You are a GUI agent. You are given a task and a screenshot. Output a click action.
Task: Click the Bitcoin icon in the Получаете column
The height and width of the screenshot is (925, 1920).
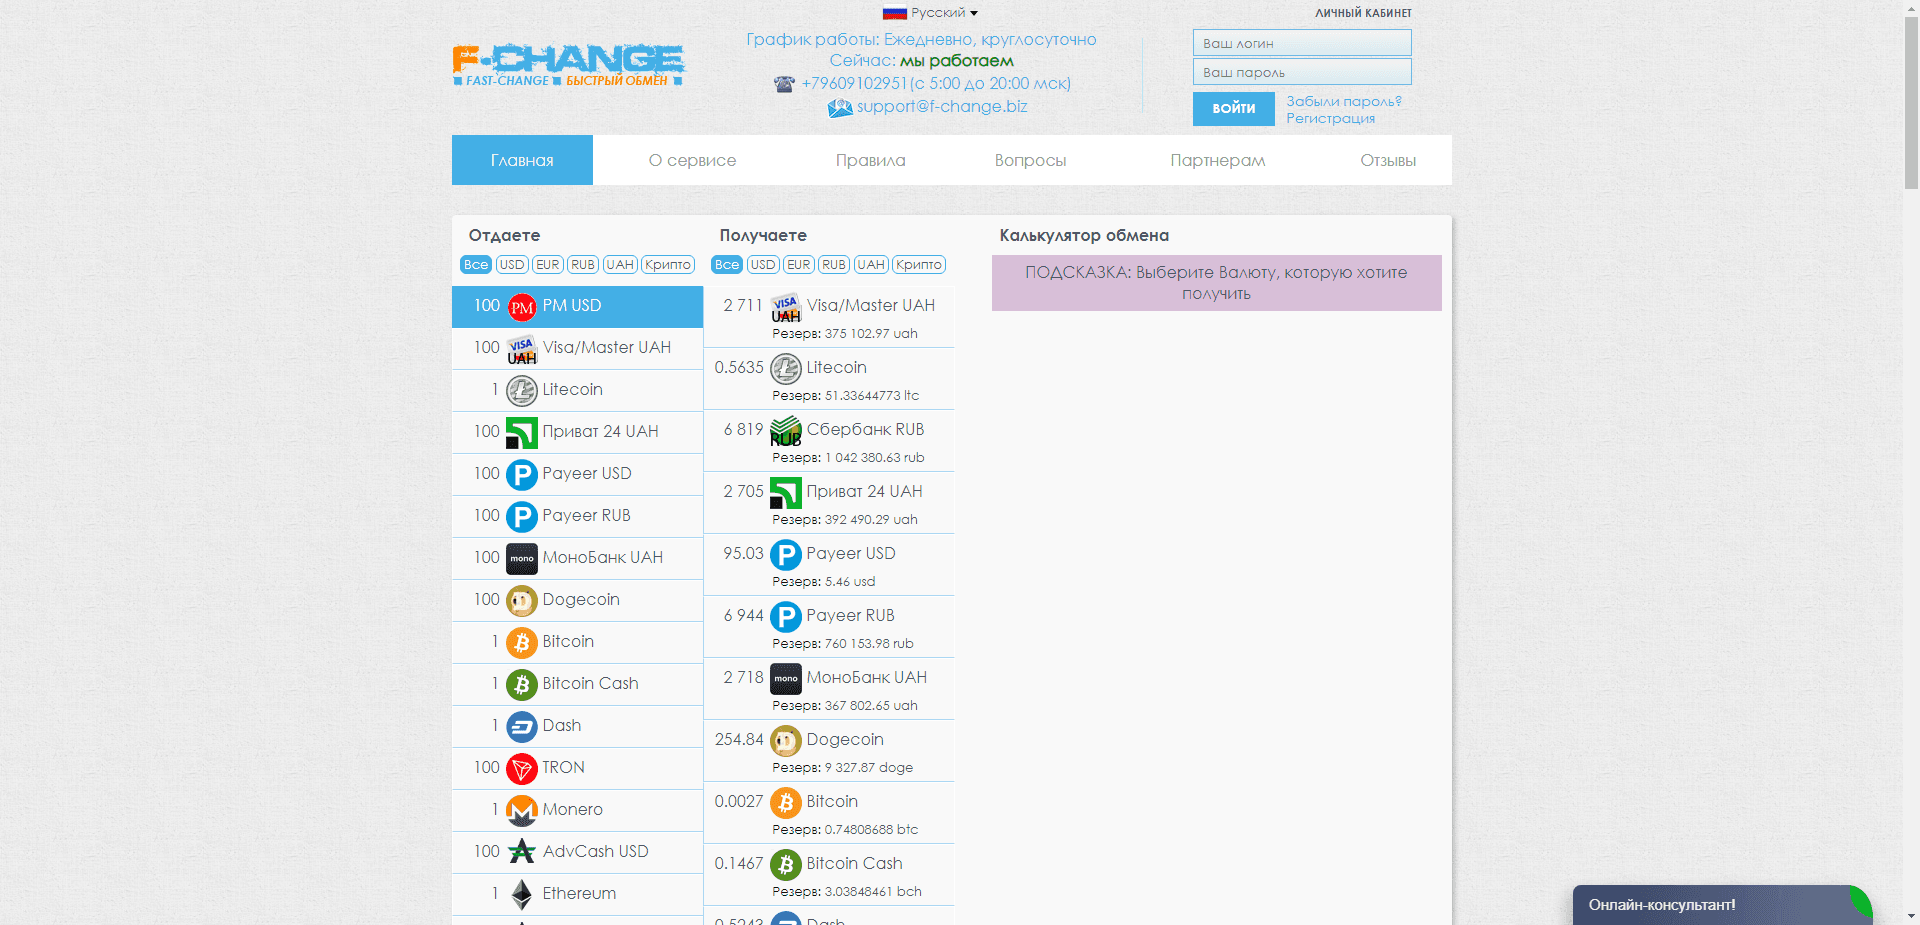[x=786, y=801]
